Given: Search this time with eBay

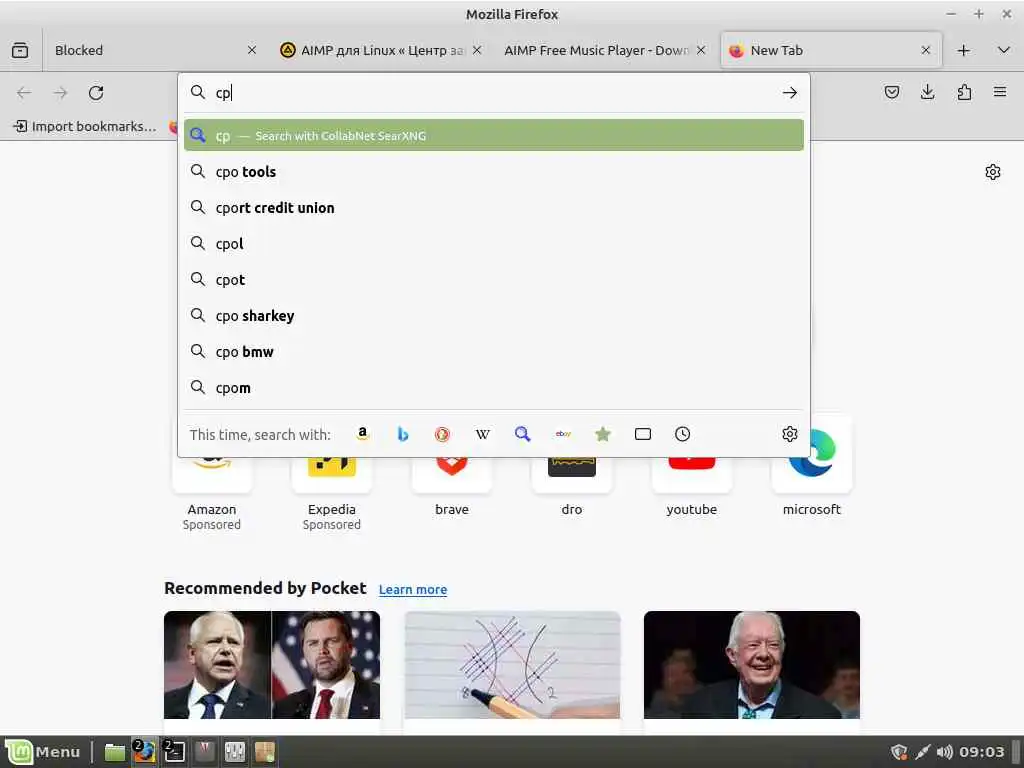Looking at the screenshot, I should coord(563,434).
